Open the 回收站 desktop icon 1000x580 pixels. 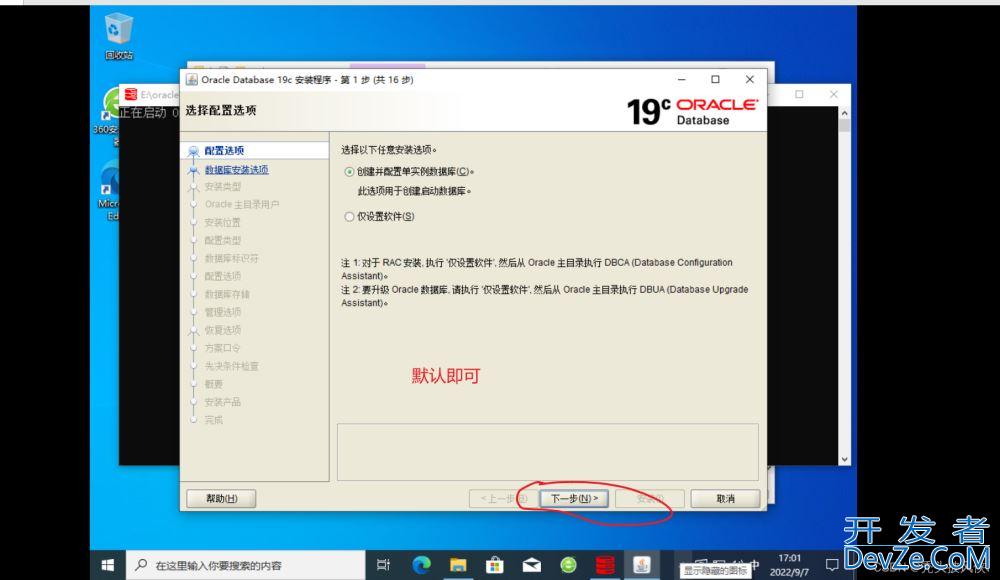(119, 37)
